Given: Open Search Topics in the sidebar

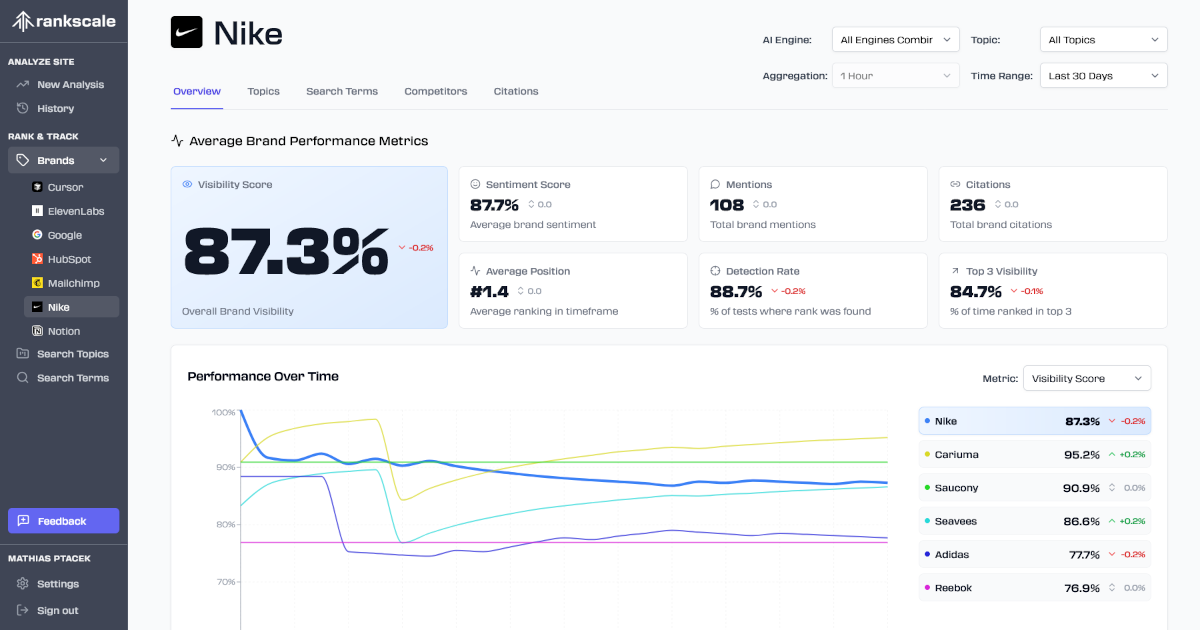Looking at the screenshot, I should (x=64, y=354).
